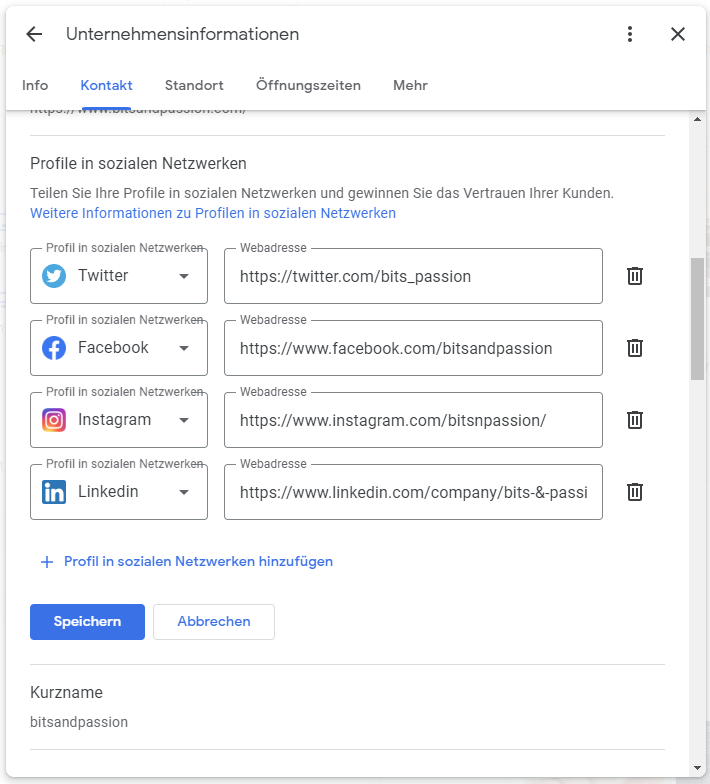Expand the Facebook network dropdown

click(x=184, y=348)
